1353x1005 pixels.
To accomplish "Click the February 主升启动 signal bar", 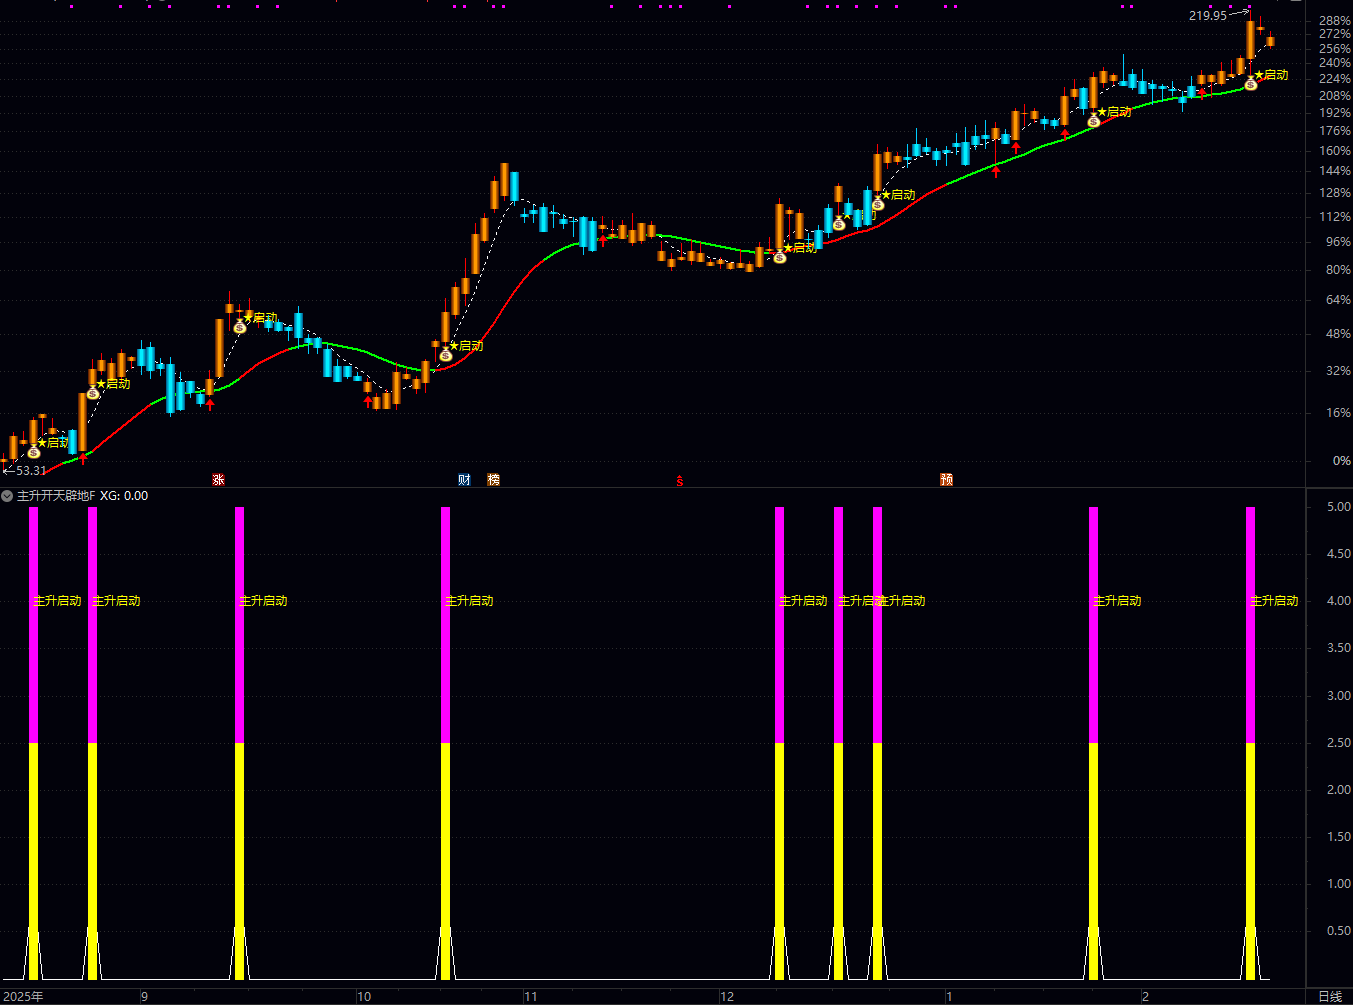I will coord(1250,743).
